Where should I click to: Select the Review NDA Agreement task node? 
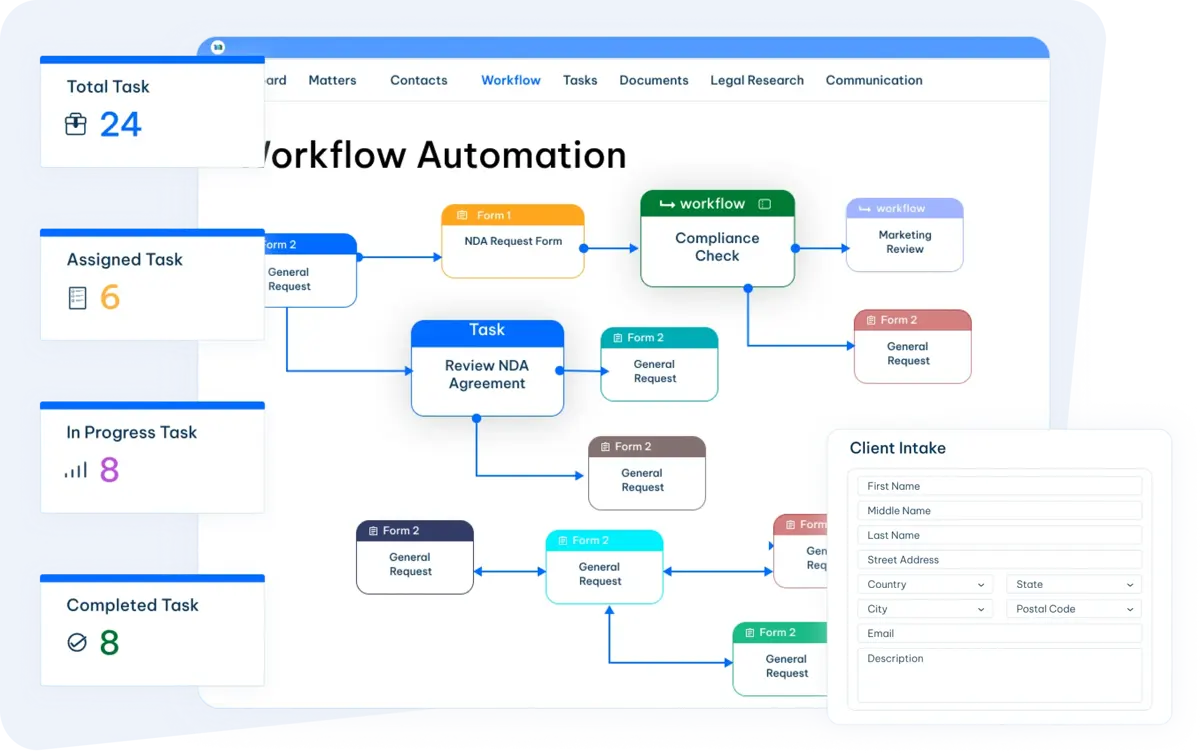click(487, 368)
